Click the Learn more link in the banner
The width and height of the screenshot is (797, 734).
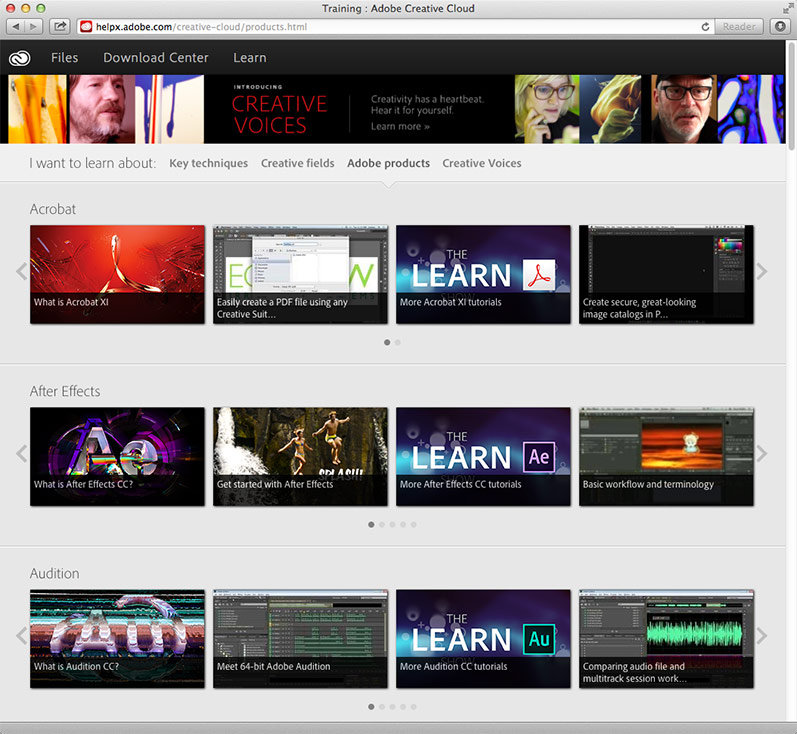pyautogui.click(x=400, y=127)
